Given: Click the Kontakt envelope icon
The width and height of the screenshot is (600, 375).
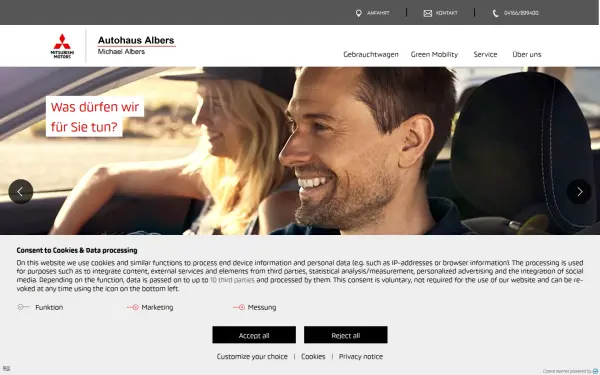Looking at the screenshot, I should click(428, 13).
